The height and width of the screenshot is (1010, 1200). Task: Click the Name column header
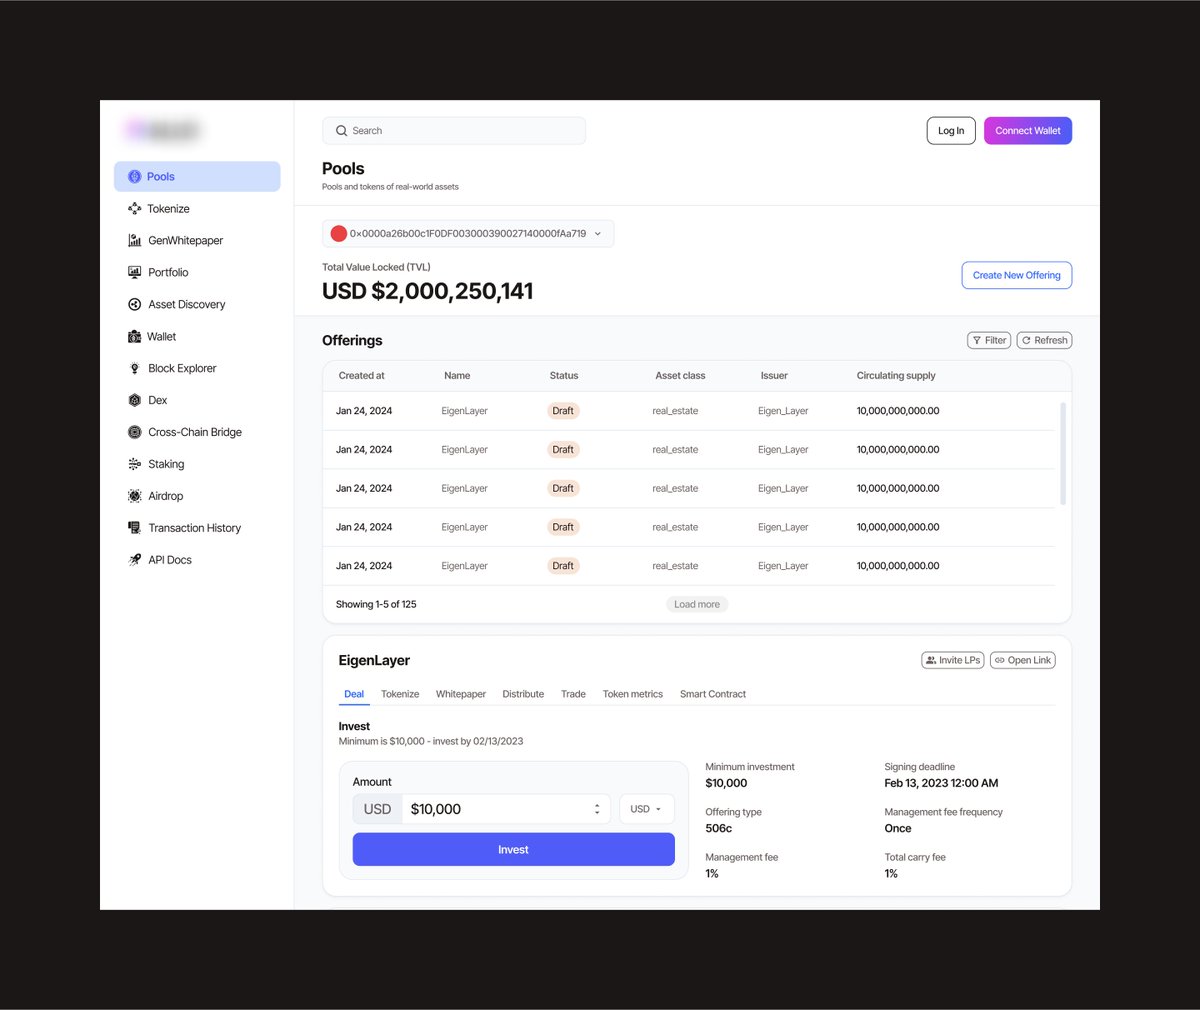(x=457, y=376)
